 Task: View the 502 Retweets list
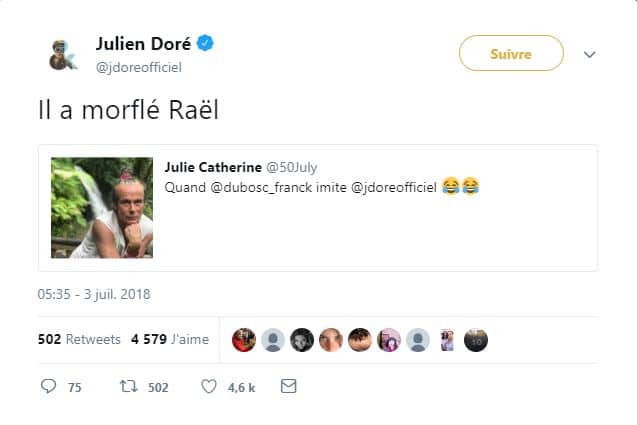(x=79, y=340)
